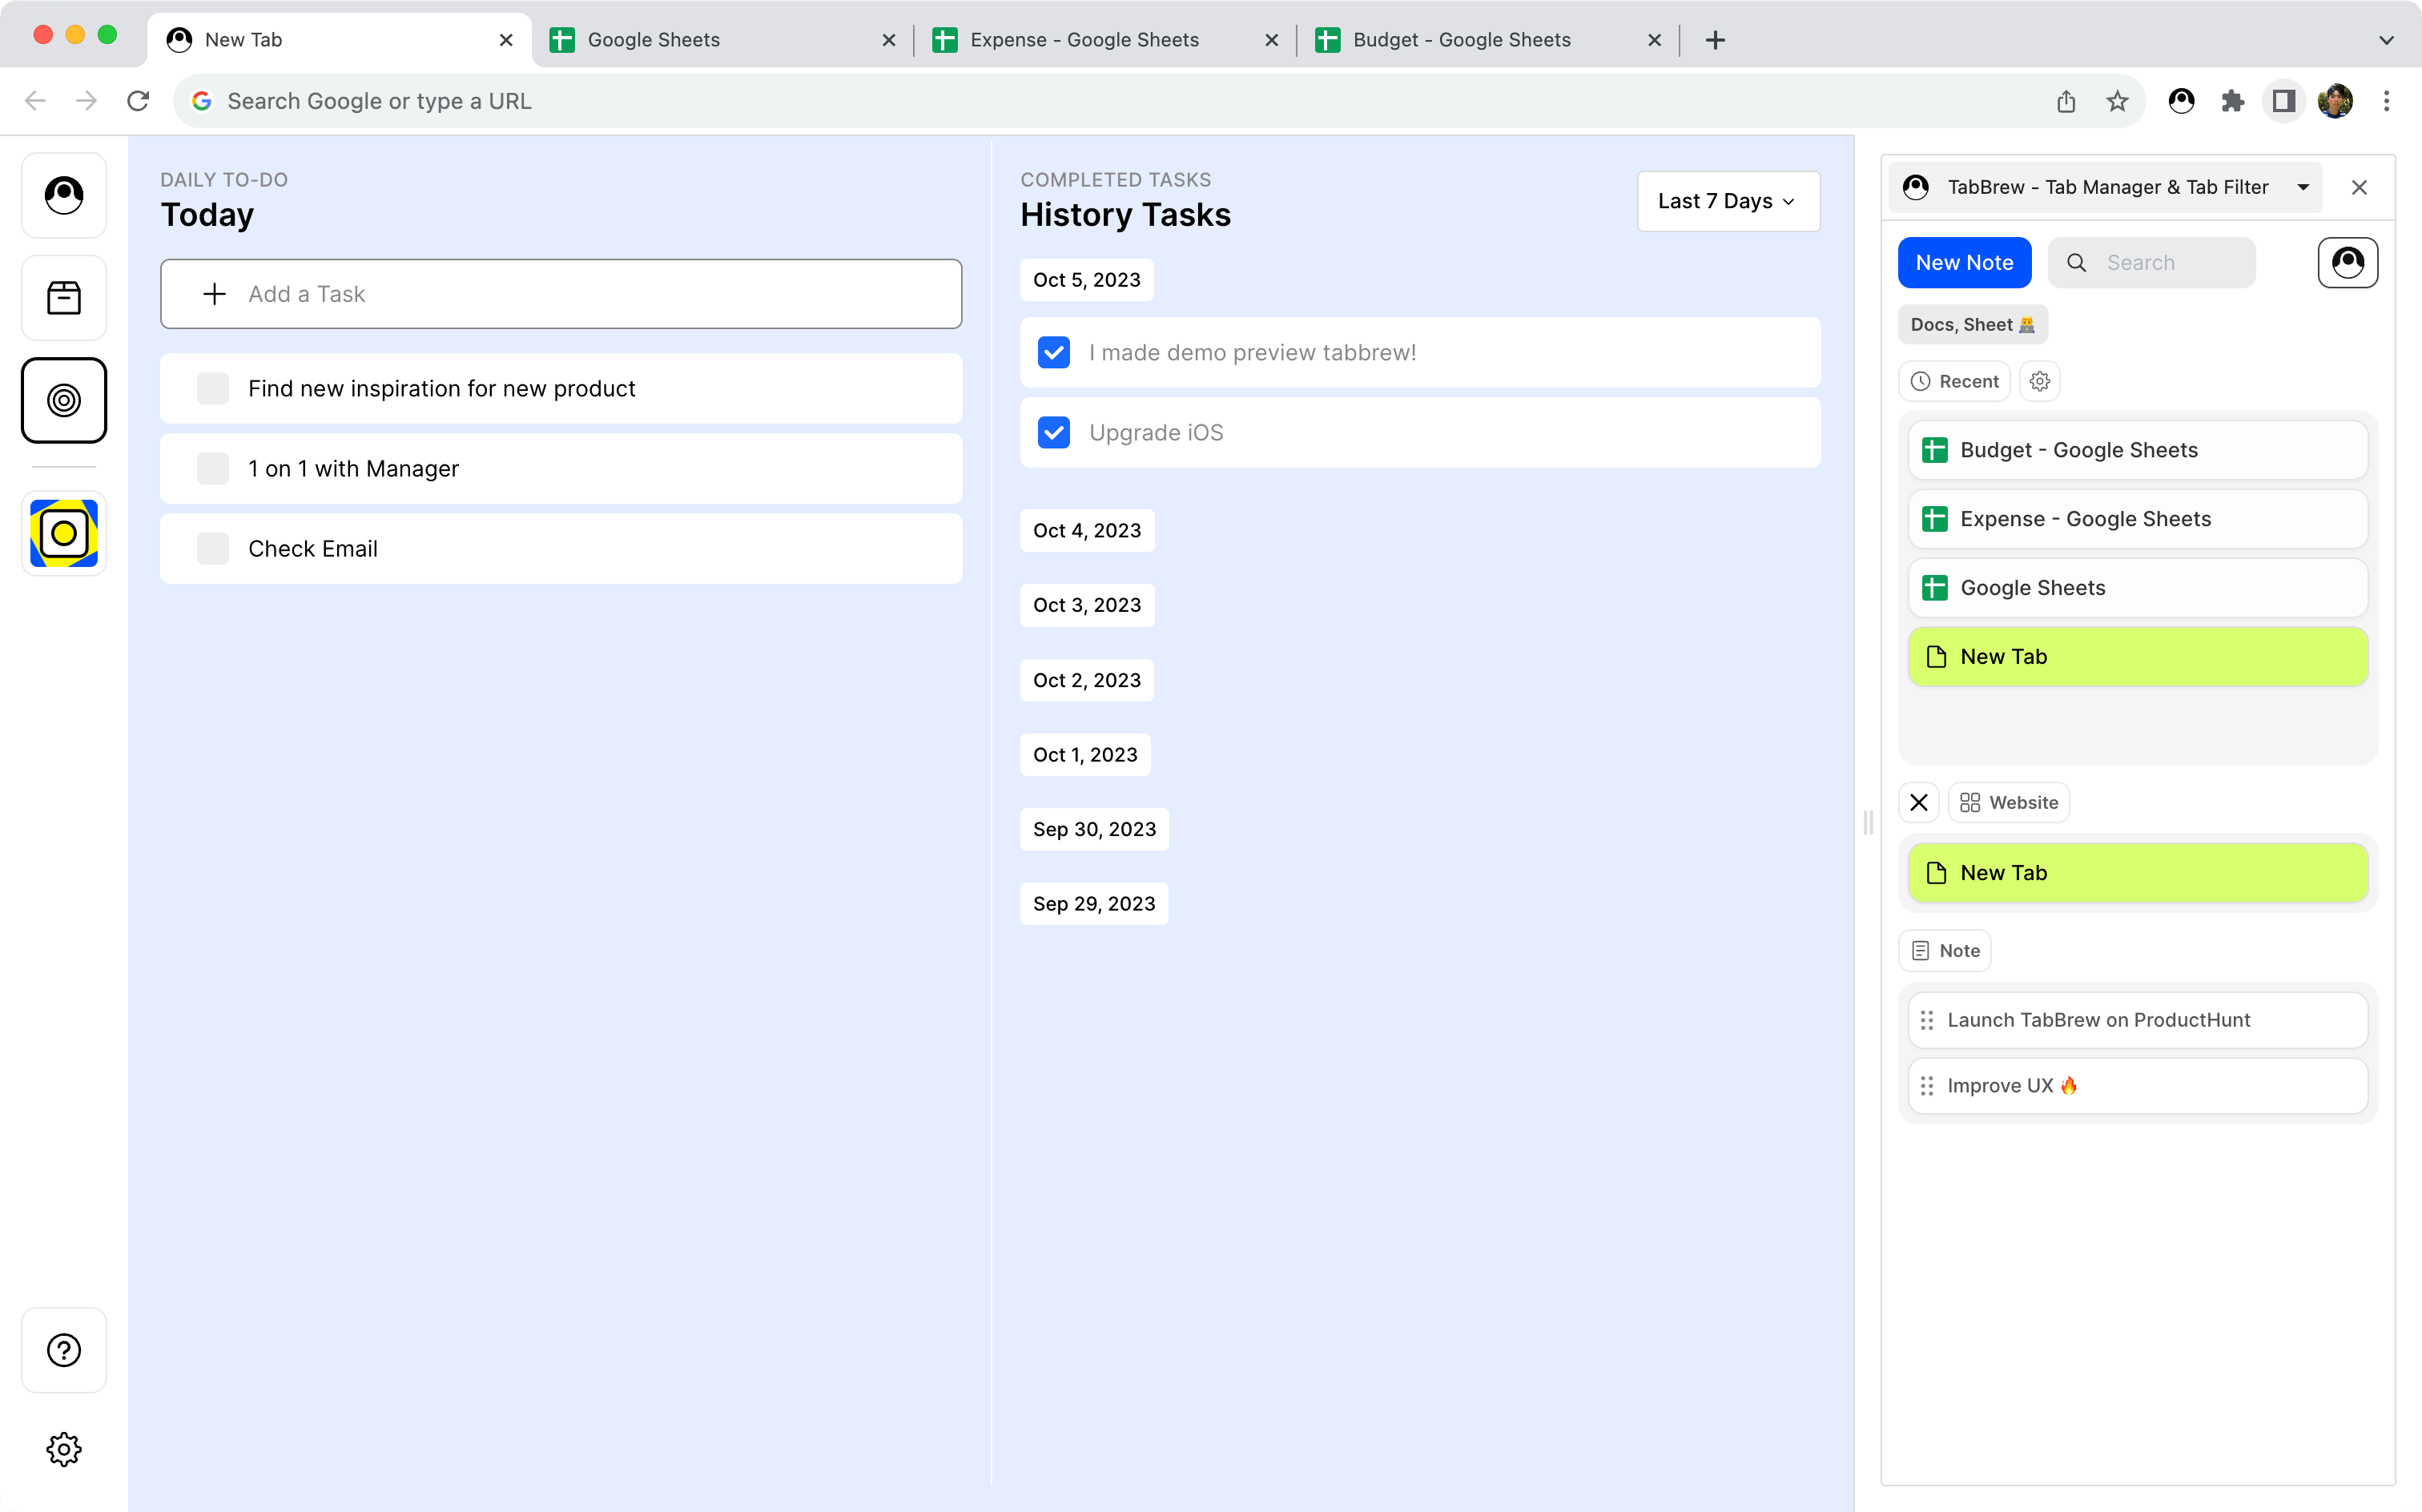Click drag handle on Improve UX note
2422x1512 pixels.
(1926, 1086)
